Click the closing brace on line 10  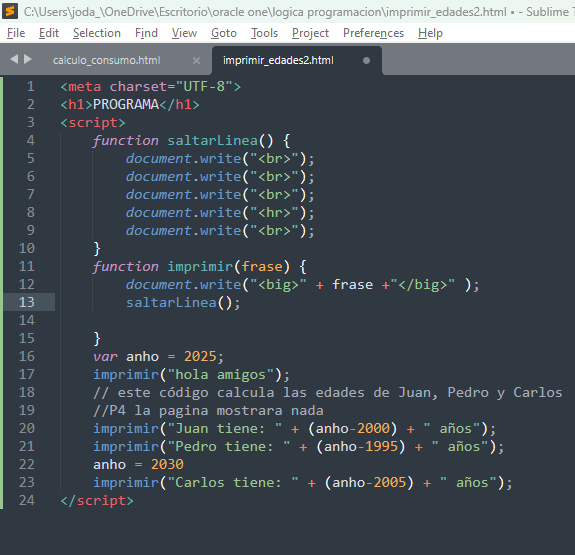point(97,248)
